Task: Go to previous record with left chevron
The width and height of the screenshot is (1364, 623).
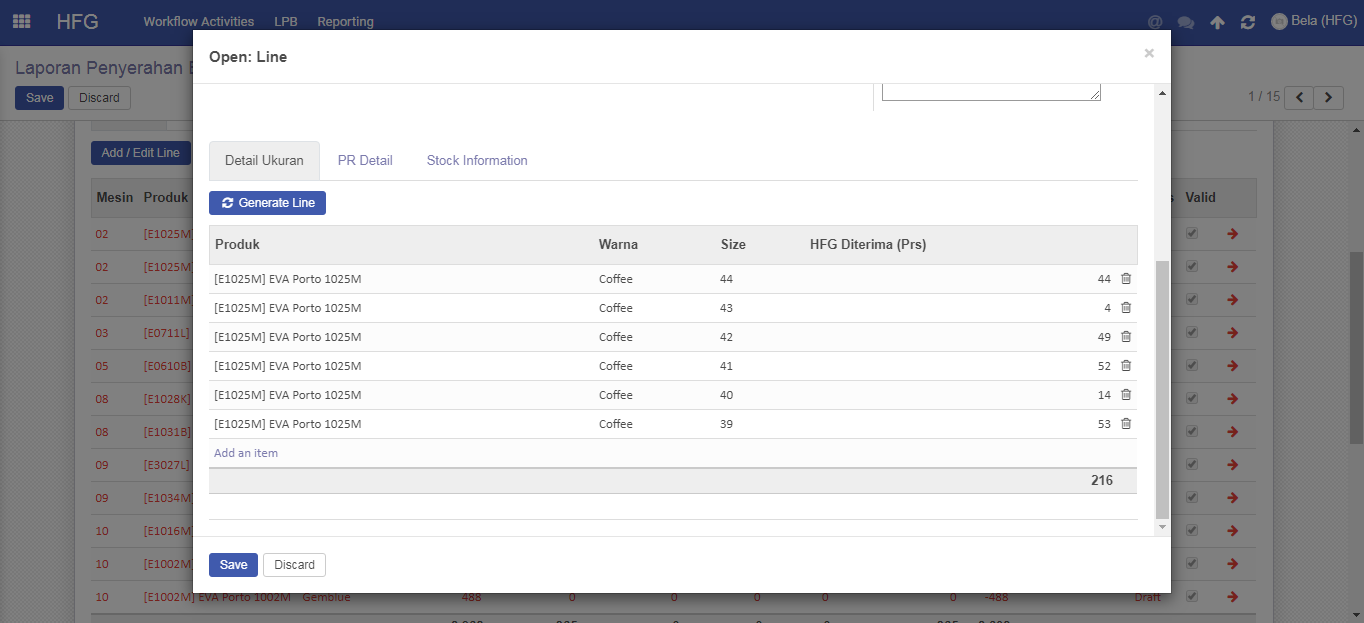Action: click(1299, 97)
